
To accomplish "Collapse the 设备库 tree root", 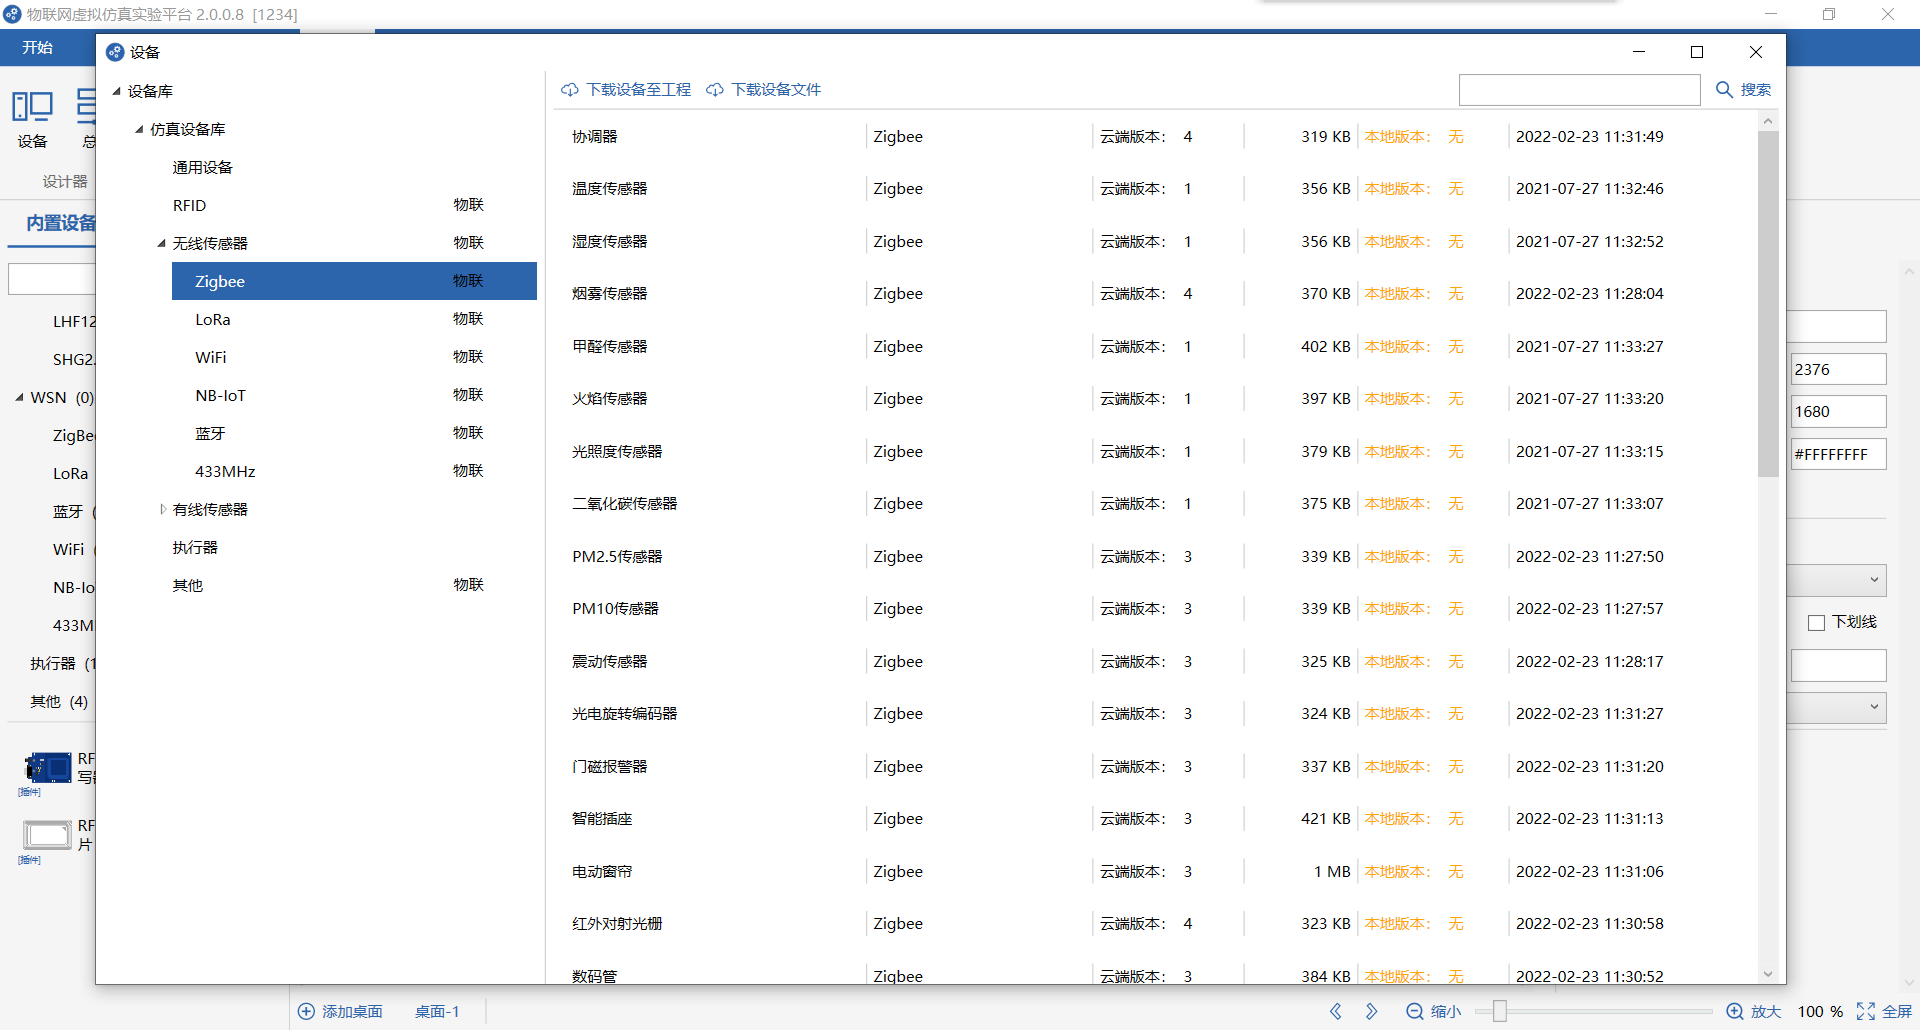I will pos(116,91).
